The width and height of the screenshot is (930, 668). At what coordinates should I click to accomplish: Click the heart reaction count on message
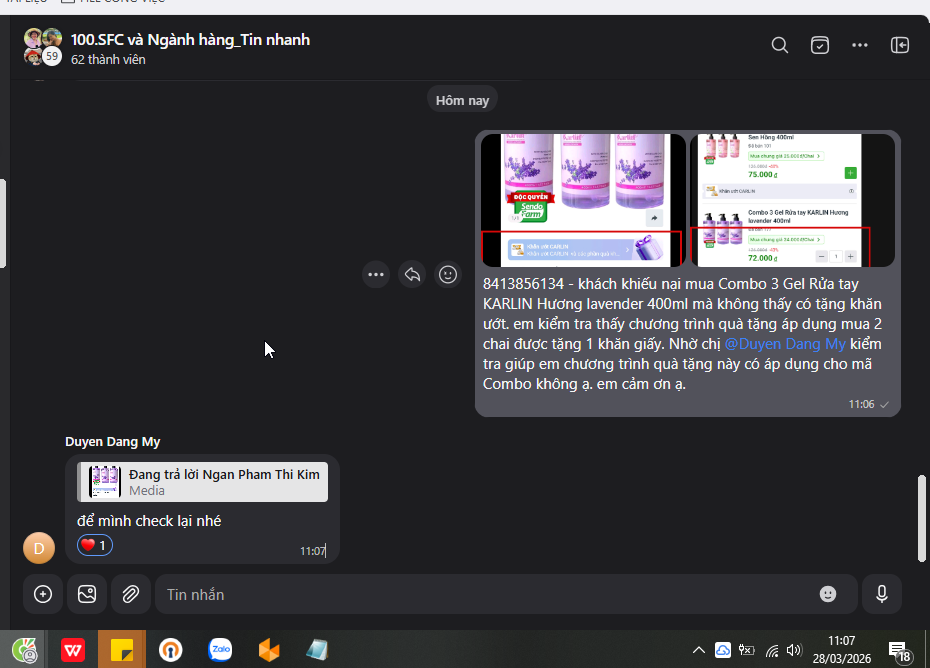coord(95,545)
